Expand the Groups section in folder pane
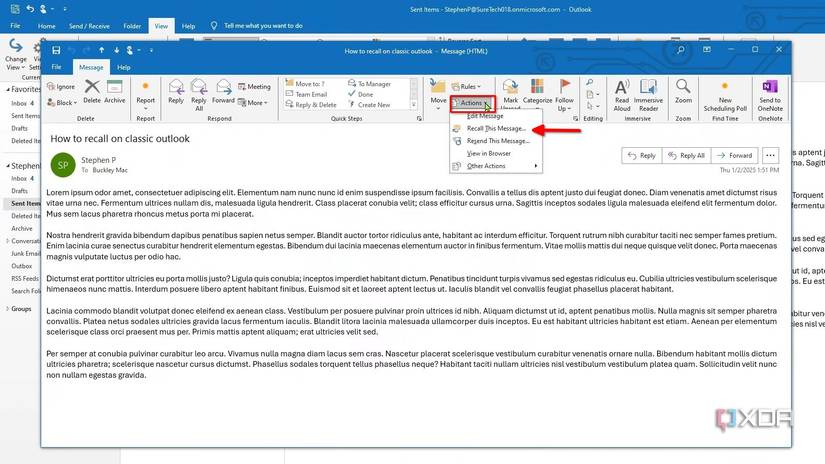 (x=7, y=309)
